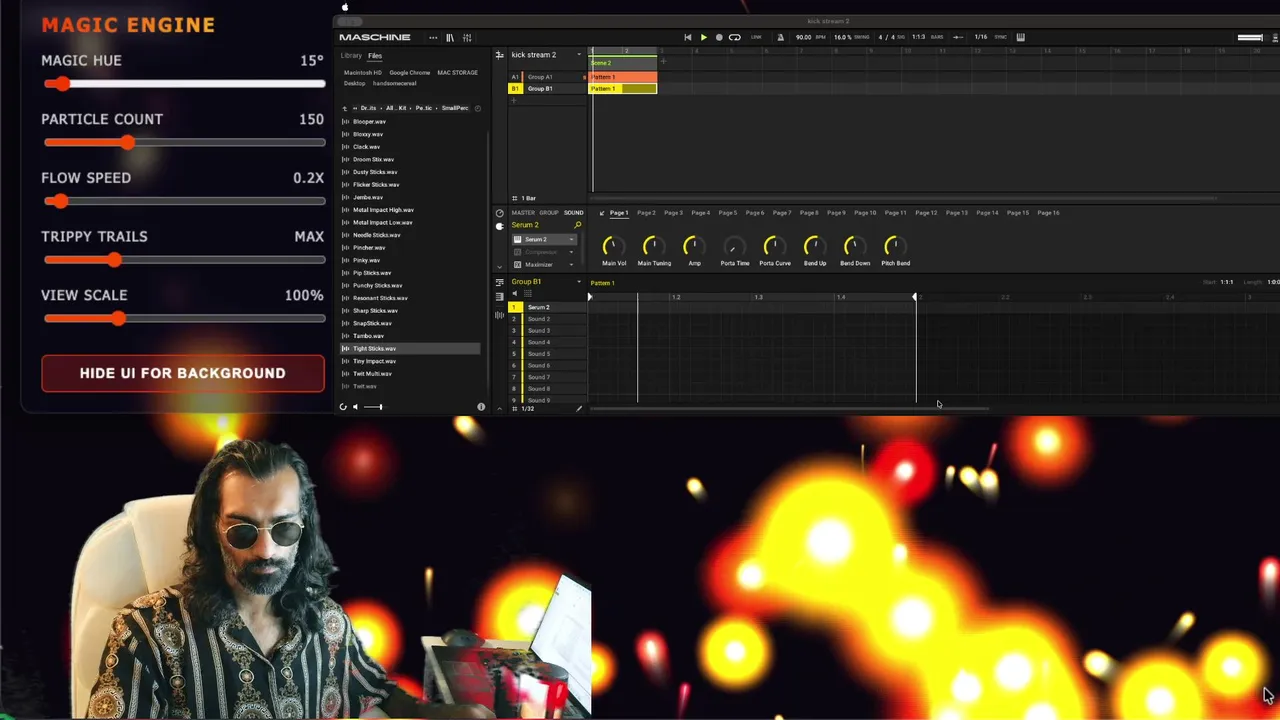Select Tight Sticks.wav in the browser
The height and width of the screenshot is (720, 1280).
410,349
